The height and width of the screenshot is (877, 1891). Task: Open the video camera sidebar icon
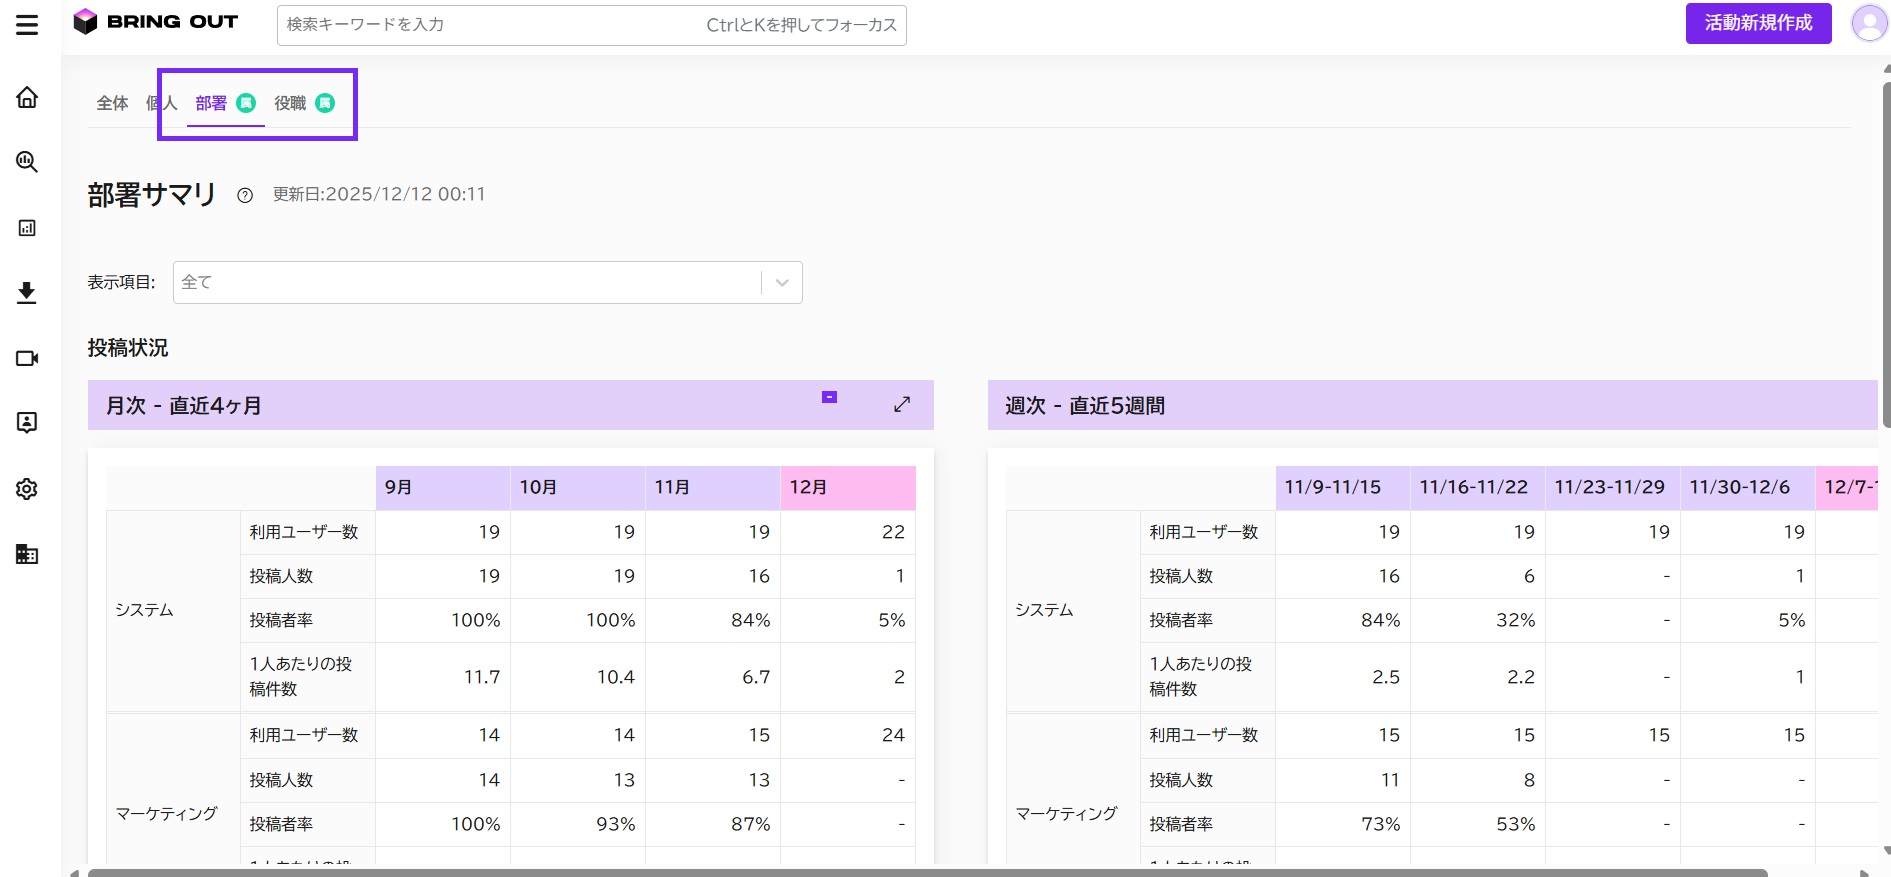tap(27, 358)
